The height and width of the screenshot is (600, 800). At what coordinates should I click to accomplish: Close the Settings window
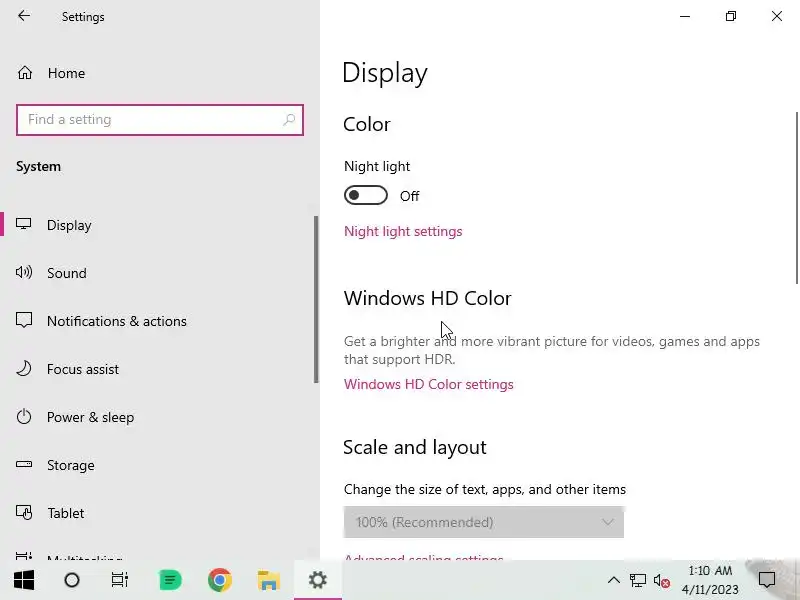[777, 16]
